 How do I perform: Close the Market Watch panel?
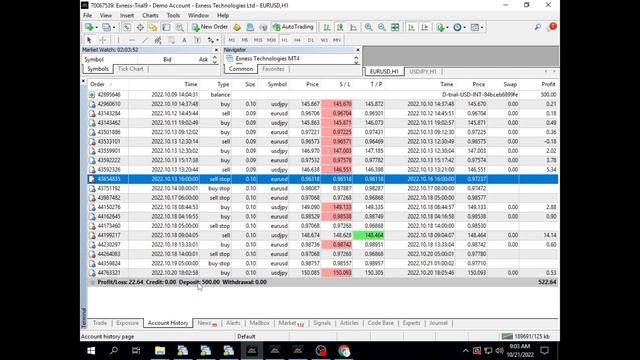(216, 50)
